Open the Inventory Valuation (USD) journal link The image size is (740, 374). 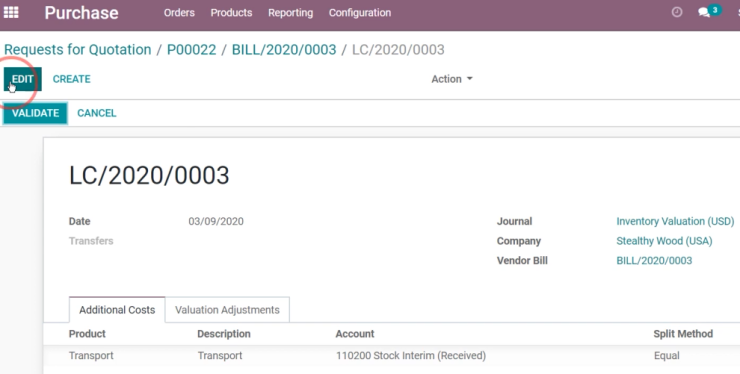click(x=675, y=221)
